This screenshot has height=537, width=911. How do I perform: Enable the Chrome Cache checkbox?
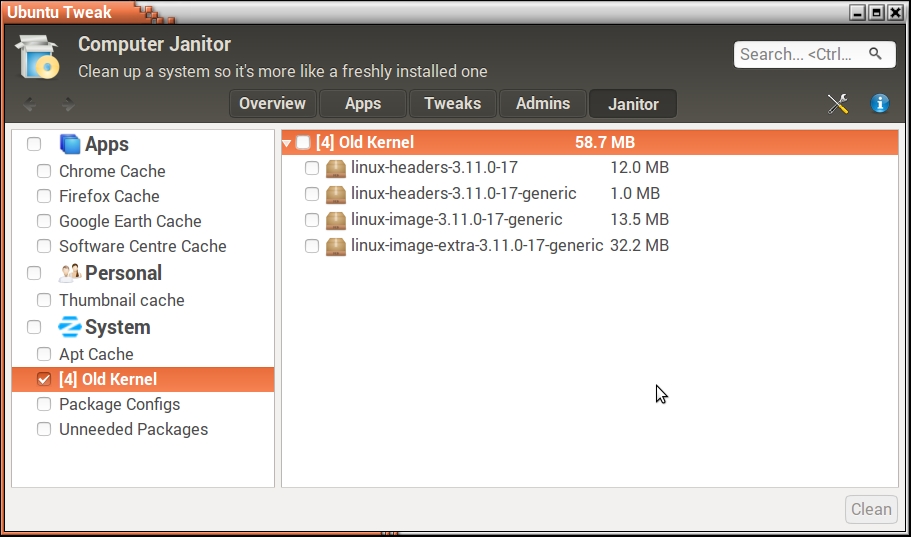pyautogui.click(x=44, y=171)
